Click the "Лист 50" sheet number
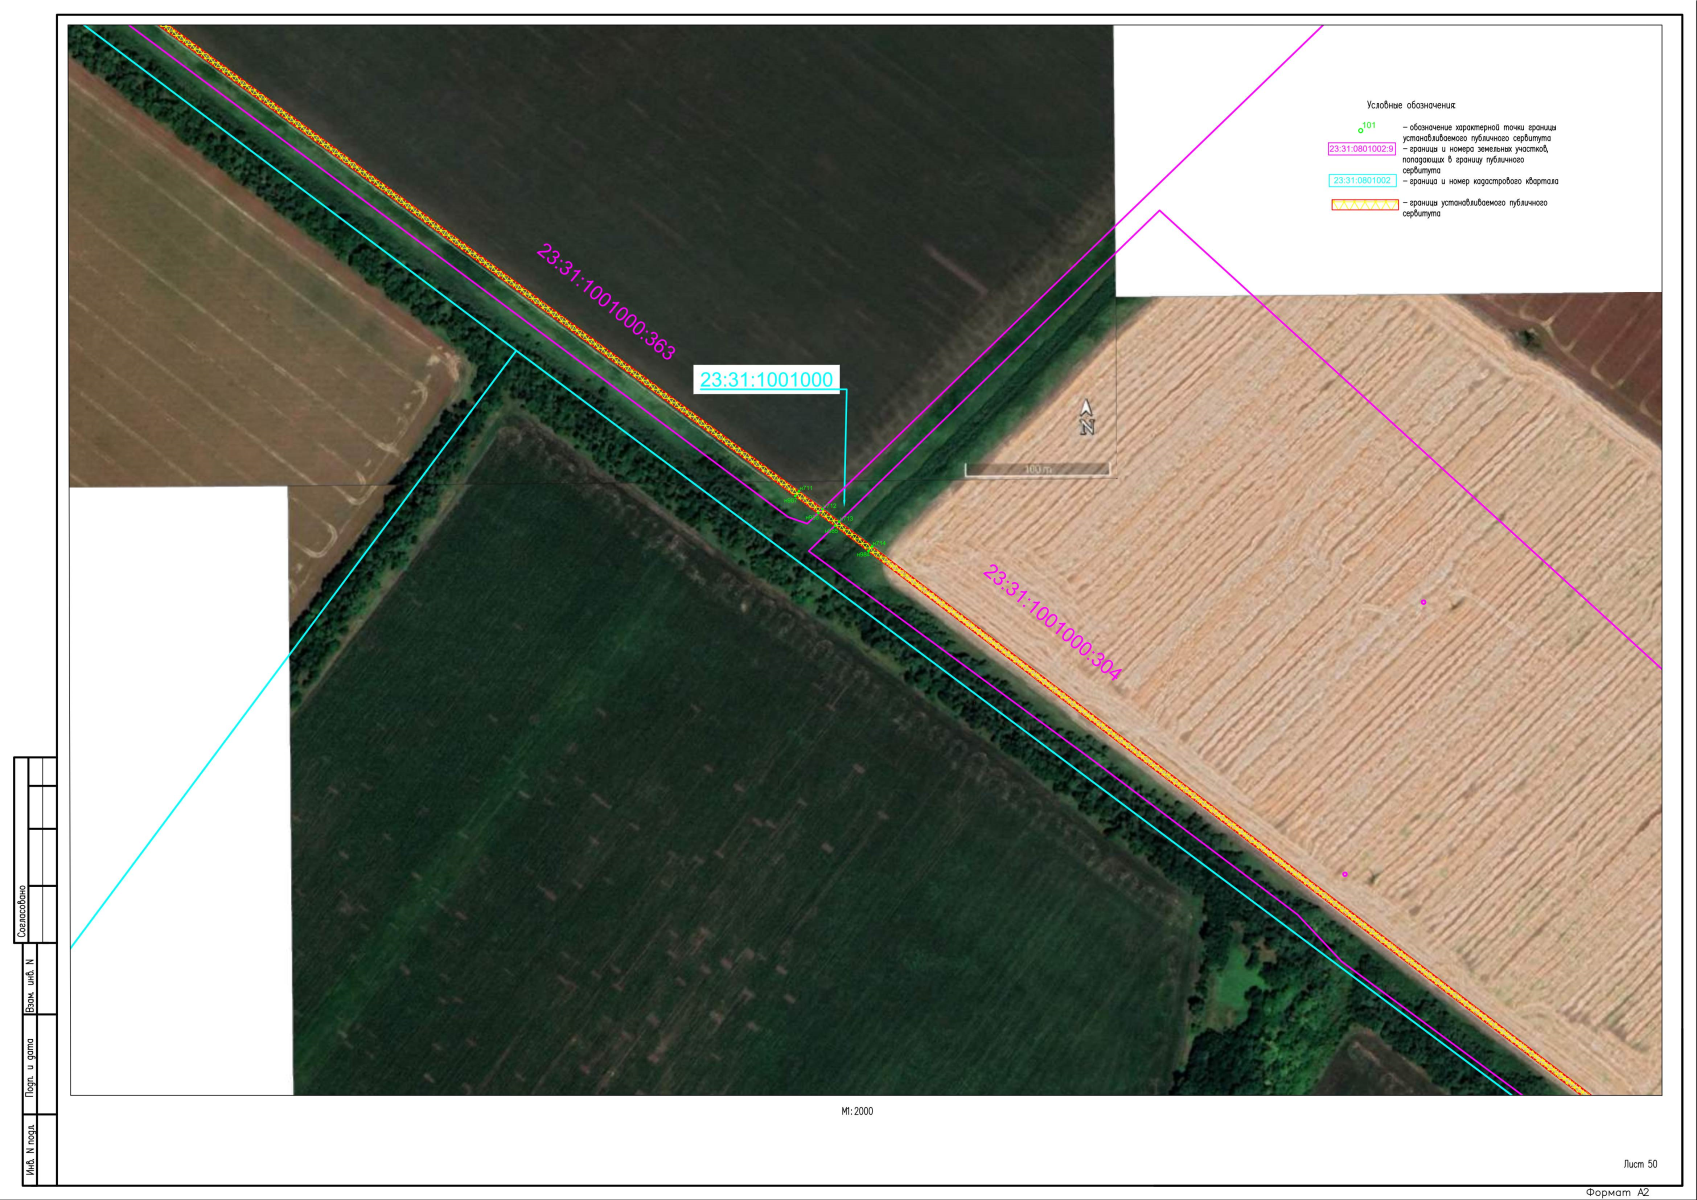The width and height of the screenshot is (1697, 1200). (1640, 1164)
